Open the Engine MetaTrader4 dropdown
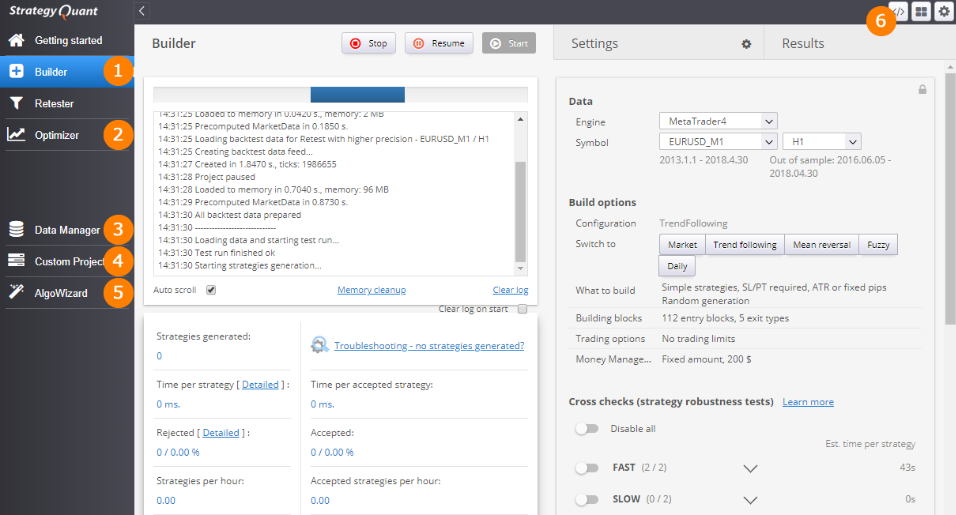This screenshot has height=515, width=956. click(717, 121)
